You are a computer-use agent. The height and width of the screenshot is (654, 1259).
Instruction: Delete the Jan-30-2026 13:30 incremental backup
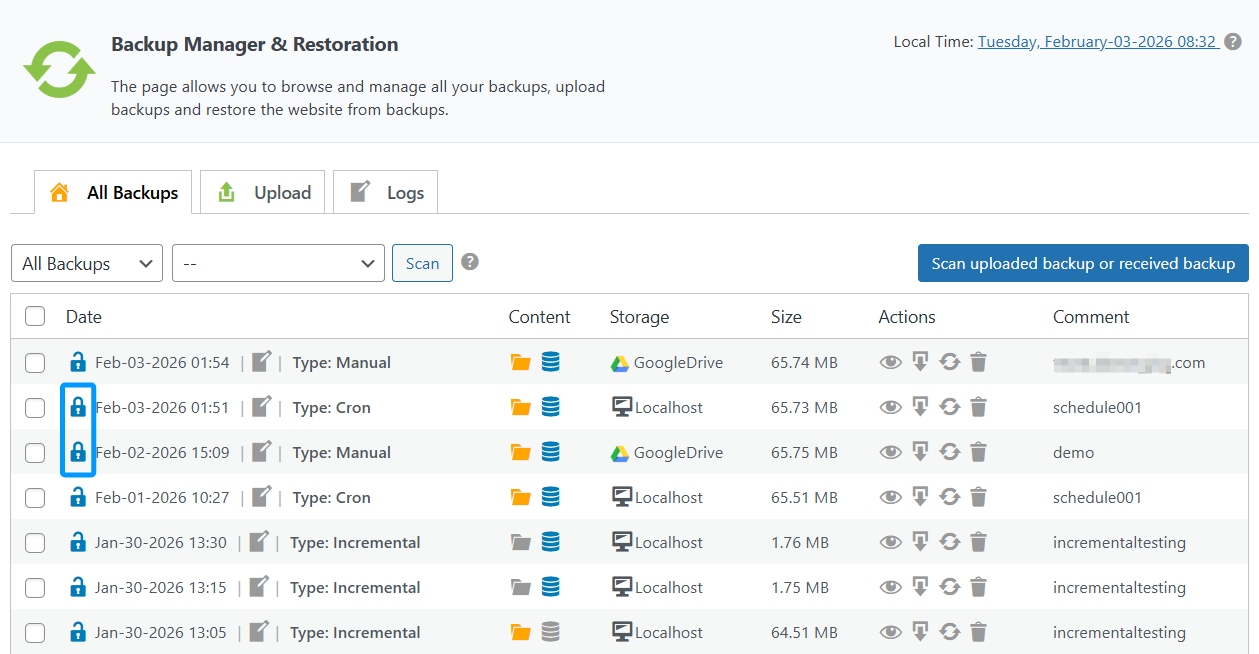pyautogui.click(x=978, y=542)
